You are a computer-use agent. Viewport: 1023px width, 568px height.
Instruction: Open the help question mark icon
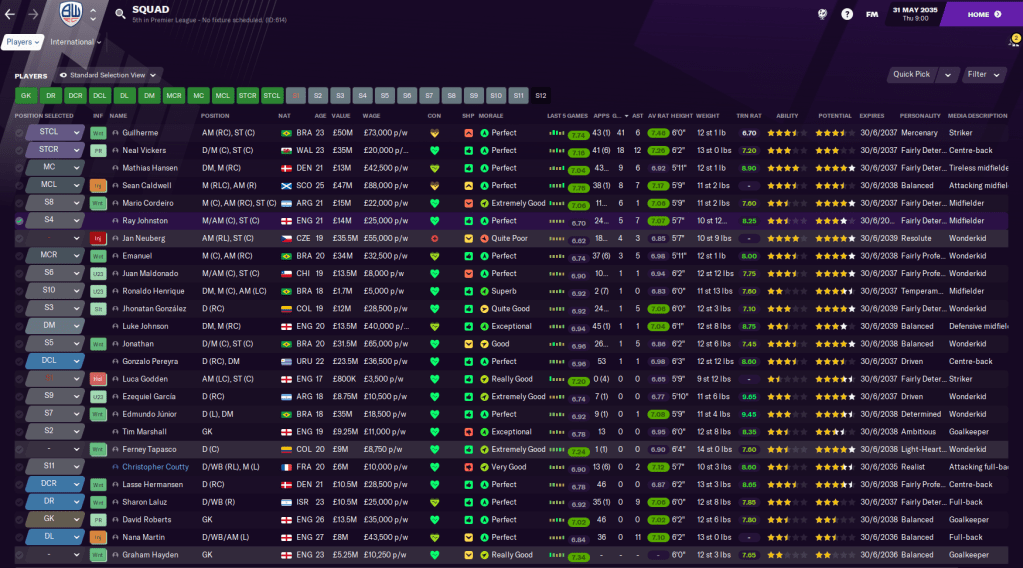pyautogui.click(x=847, y=14)
